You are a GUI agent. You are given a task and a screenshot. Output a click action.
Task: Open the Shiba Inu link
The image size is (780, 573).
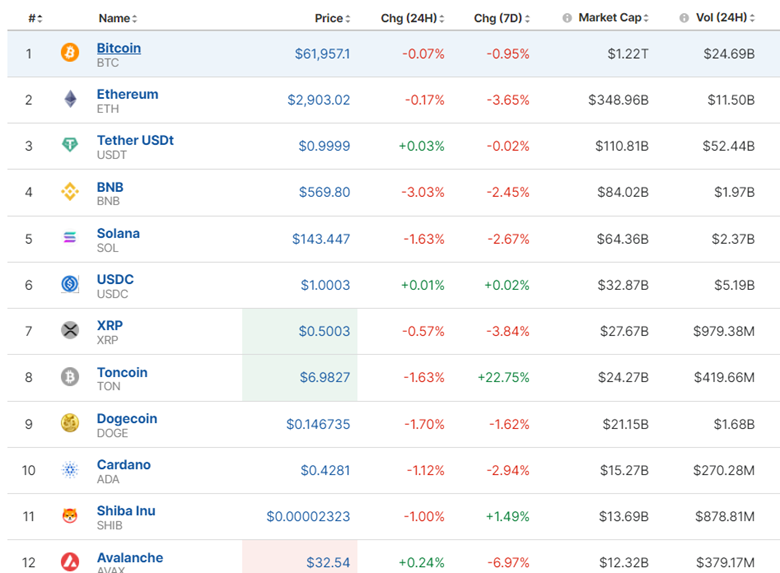point(126,511)
